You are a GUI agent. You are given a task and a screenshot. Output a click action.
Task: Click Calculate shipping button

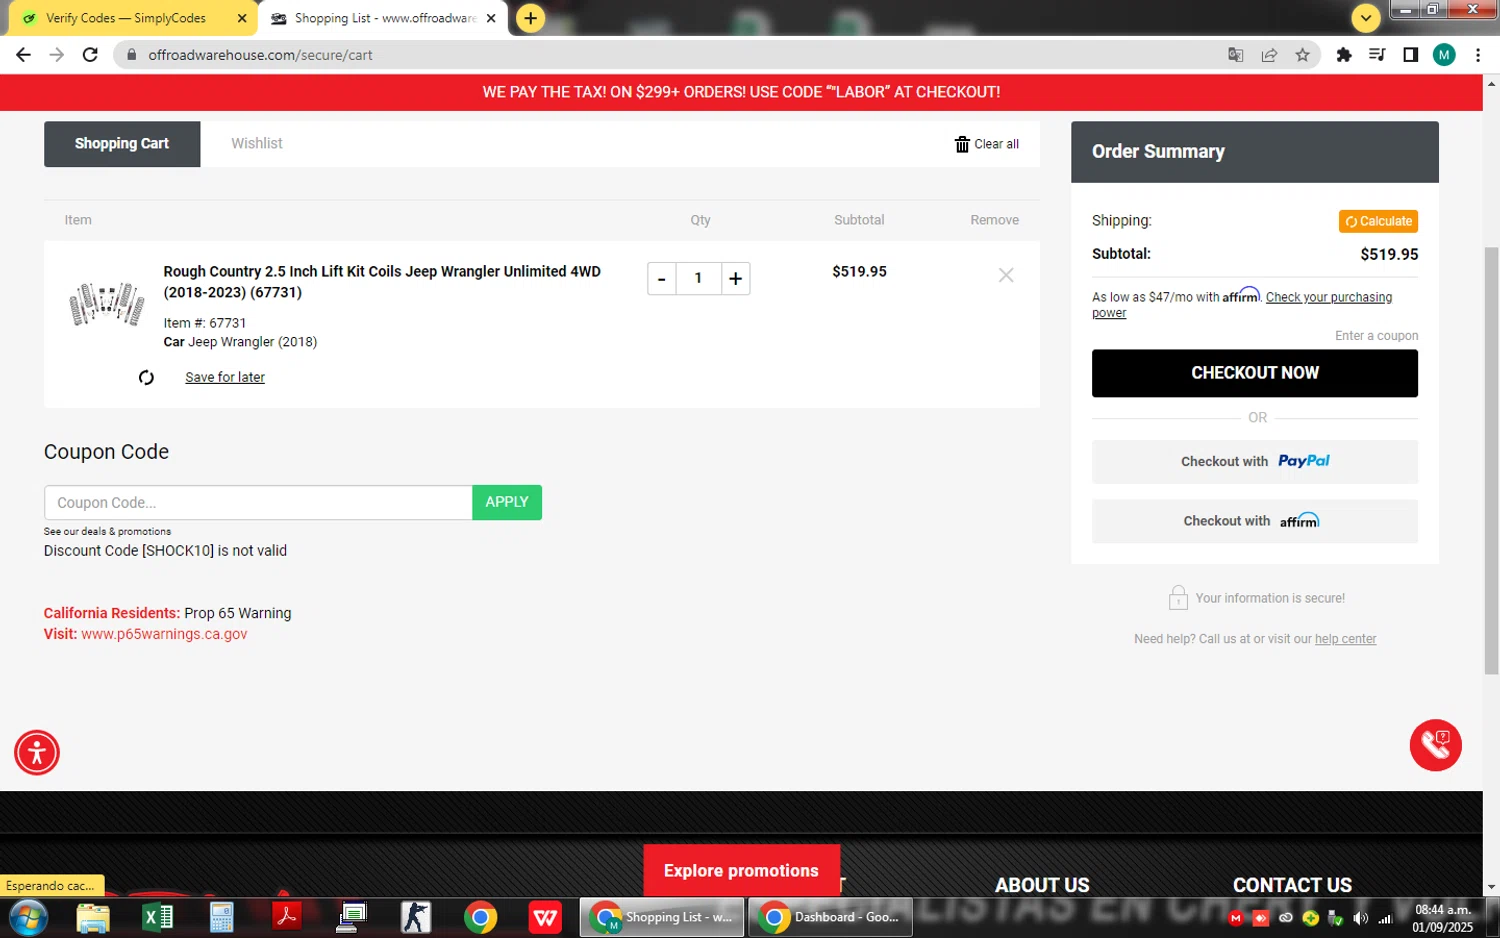[1378, 221]
